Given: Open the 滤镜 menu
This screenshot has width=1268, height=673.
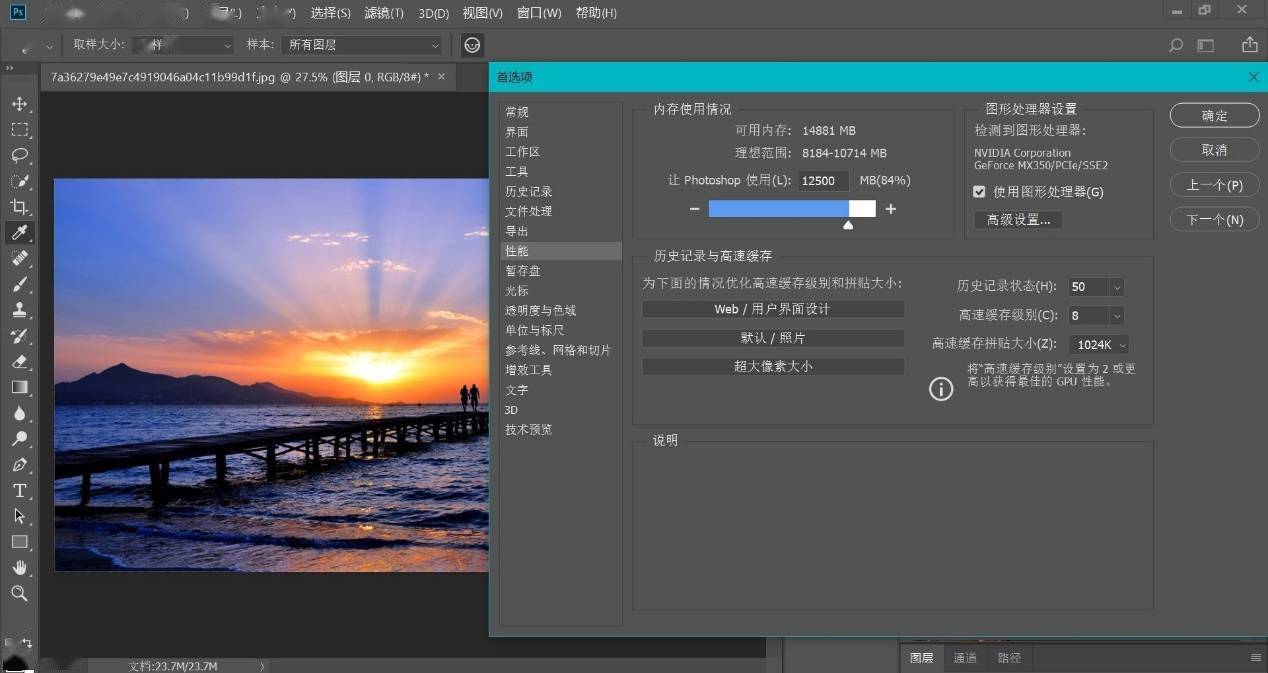Looking at the screenshot, I should [384, 13].
